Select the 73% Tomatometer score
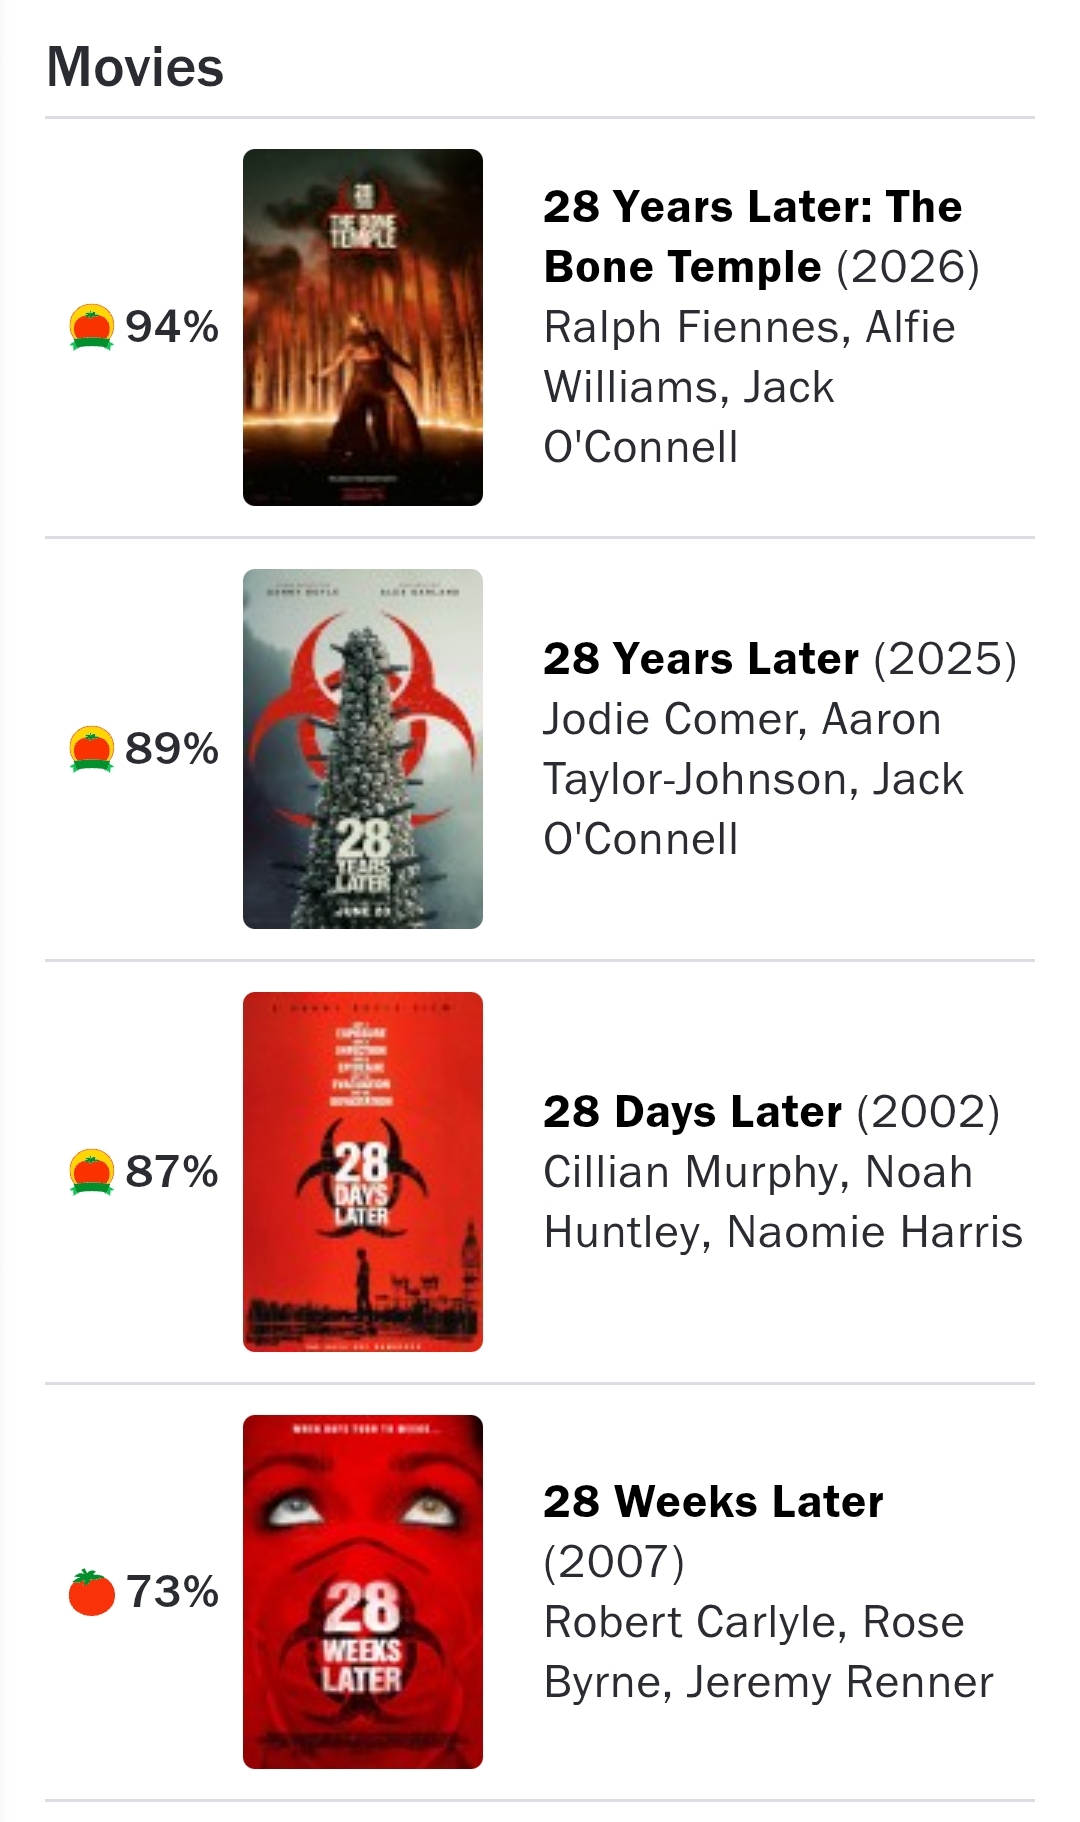The width and height of the screenshot is (1080, 1822). pyautogui.click(x=172, y=1592)
